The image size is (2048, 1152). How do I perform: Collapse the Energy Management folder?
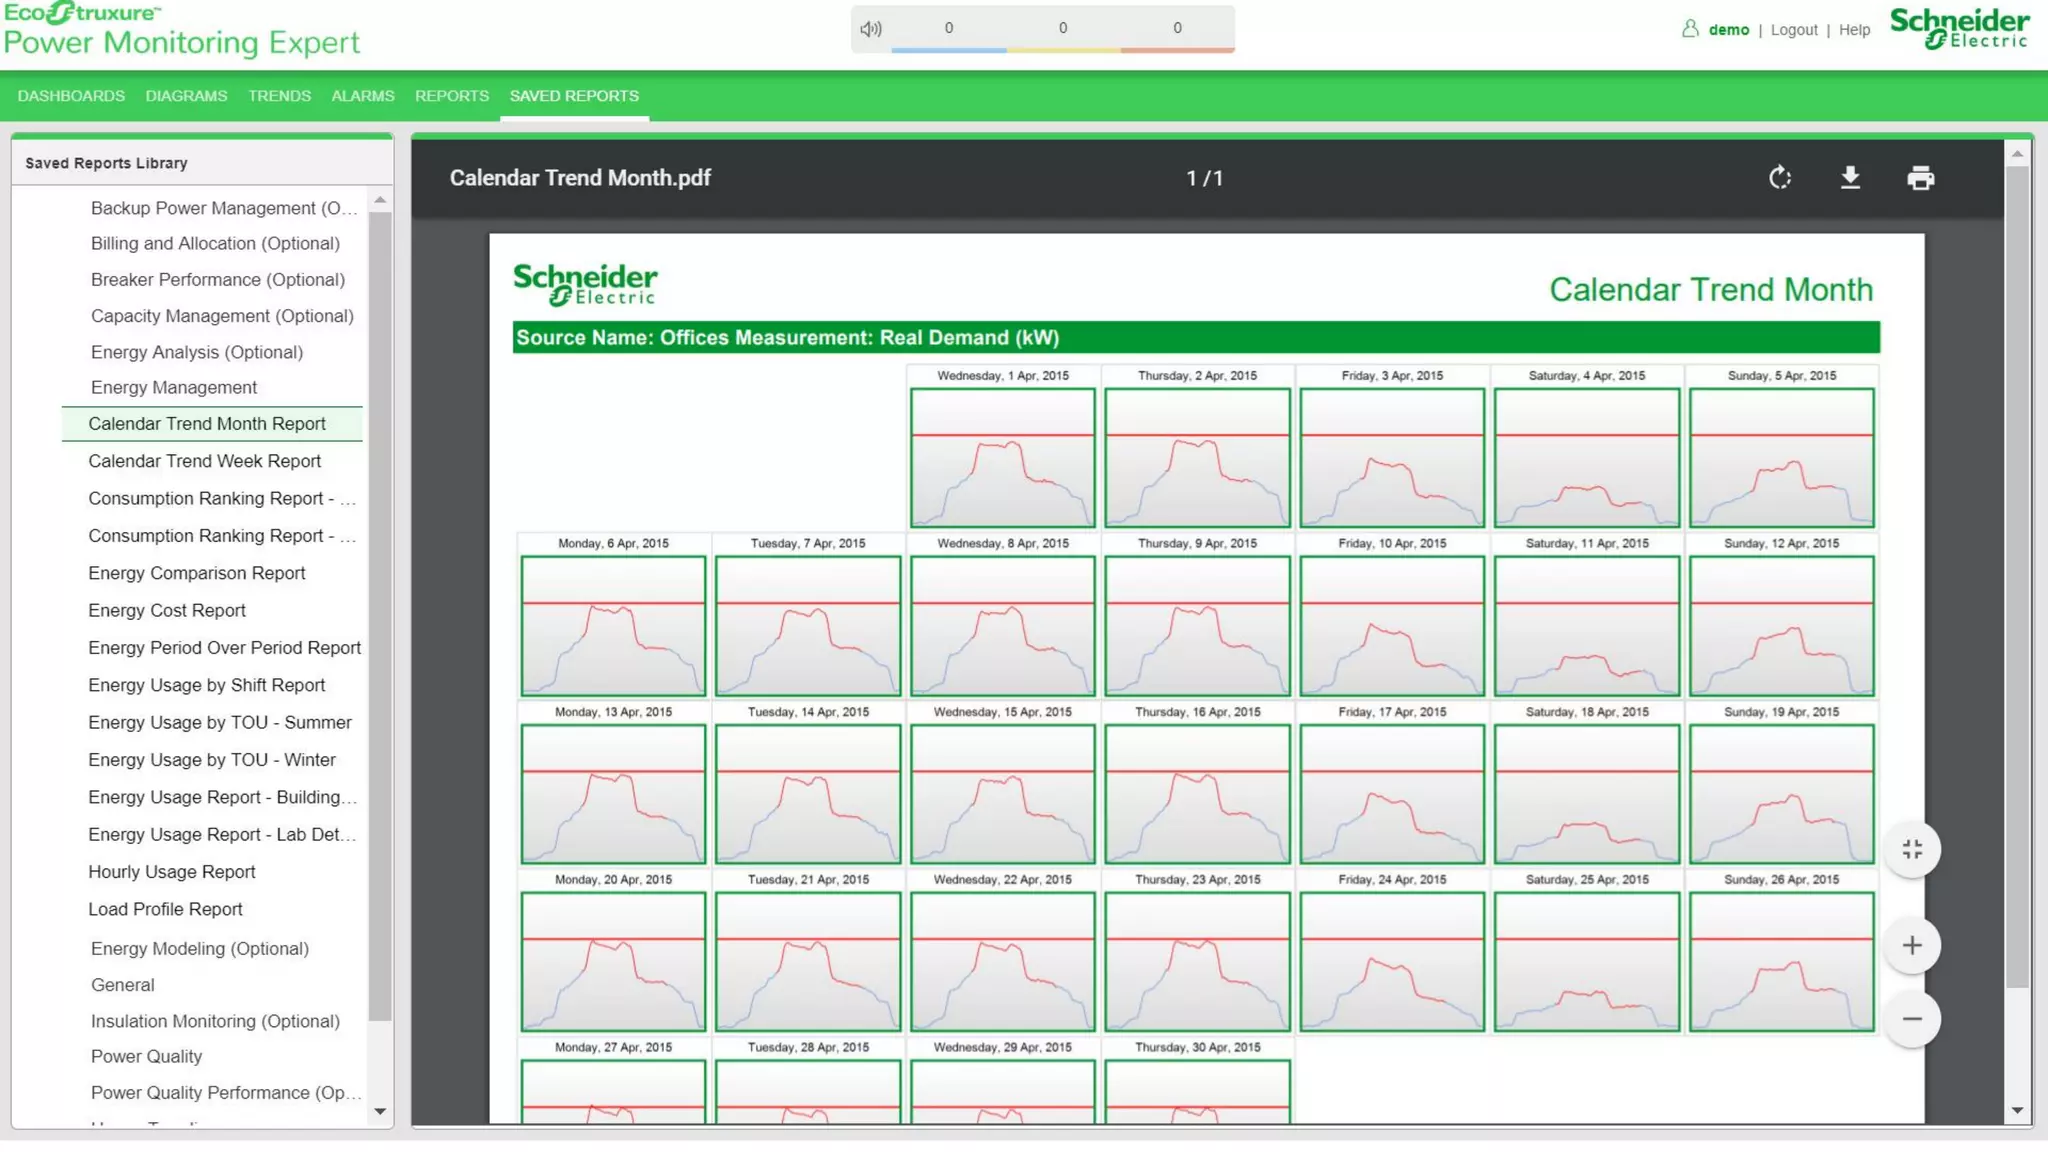coord(173,387)
